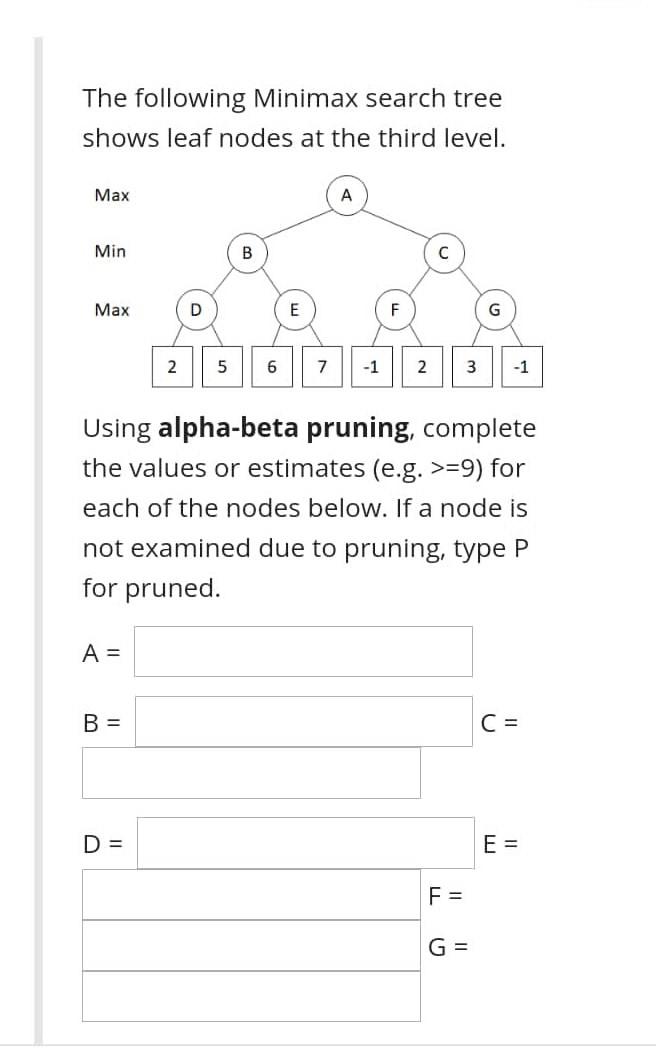Click the leaf box showing 3 under G
This screenshot has height=1059, width=656.
point(471,366)
